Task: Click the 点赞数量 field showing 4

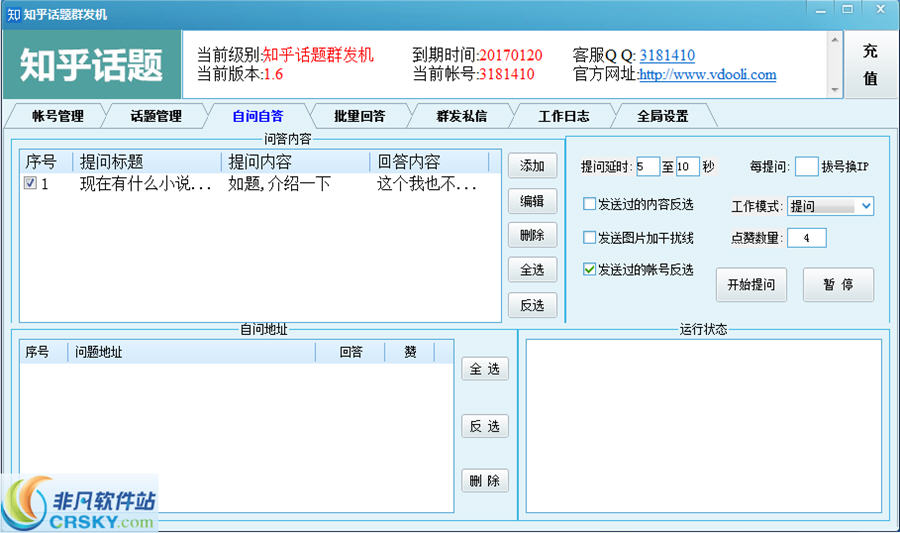Action: [806, 238]
